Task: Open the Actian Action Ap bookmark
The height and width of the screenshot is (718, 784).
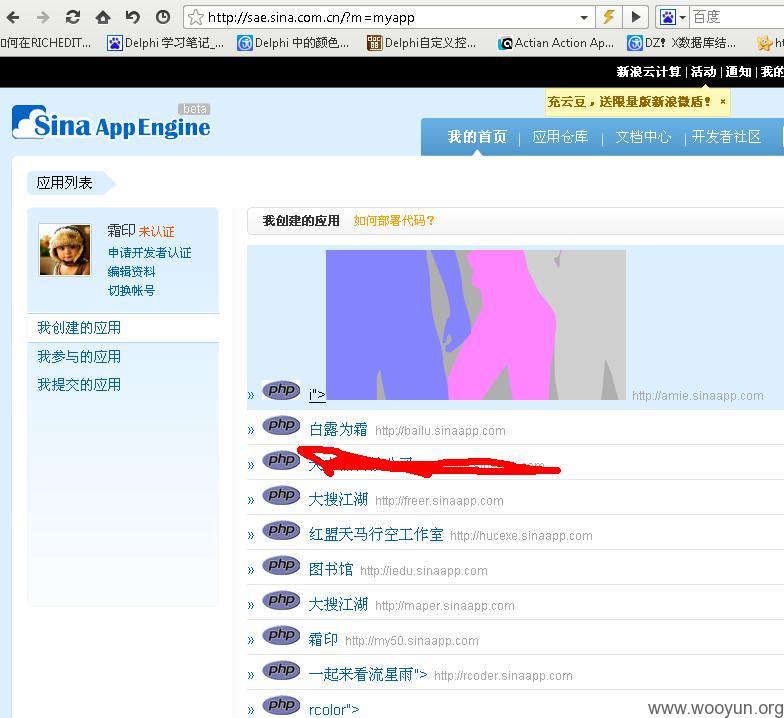Action: (556, 43)
